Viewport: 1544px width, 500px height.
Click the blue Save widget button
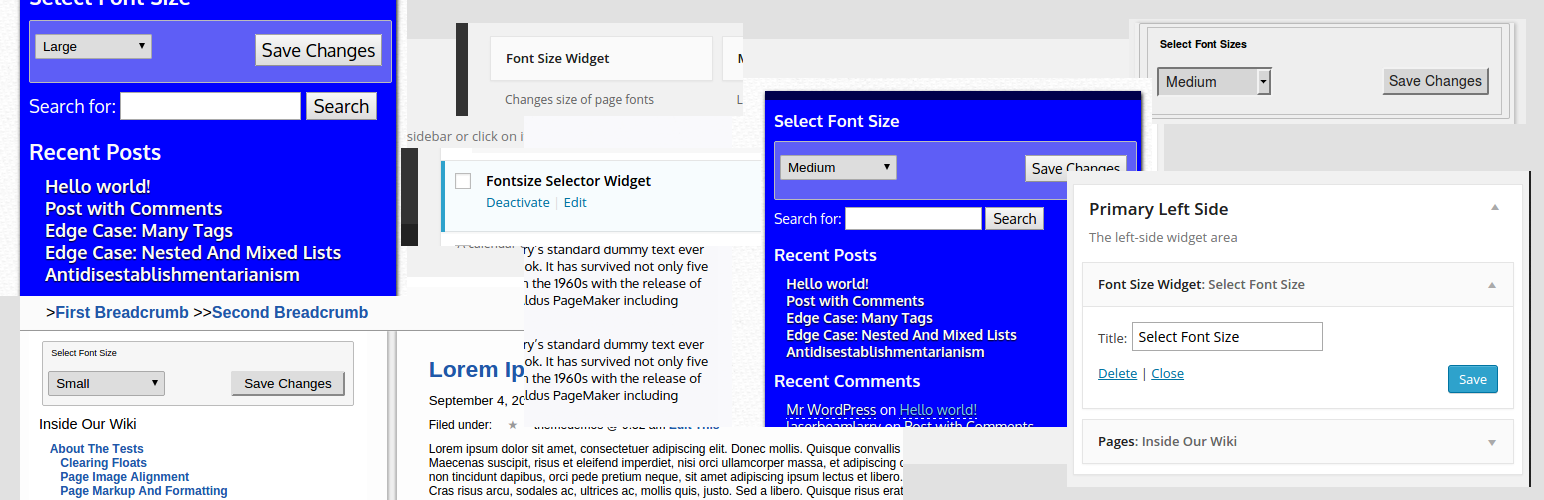pos(1472,379)
